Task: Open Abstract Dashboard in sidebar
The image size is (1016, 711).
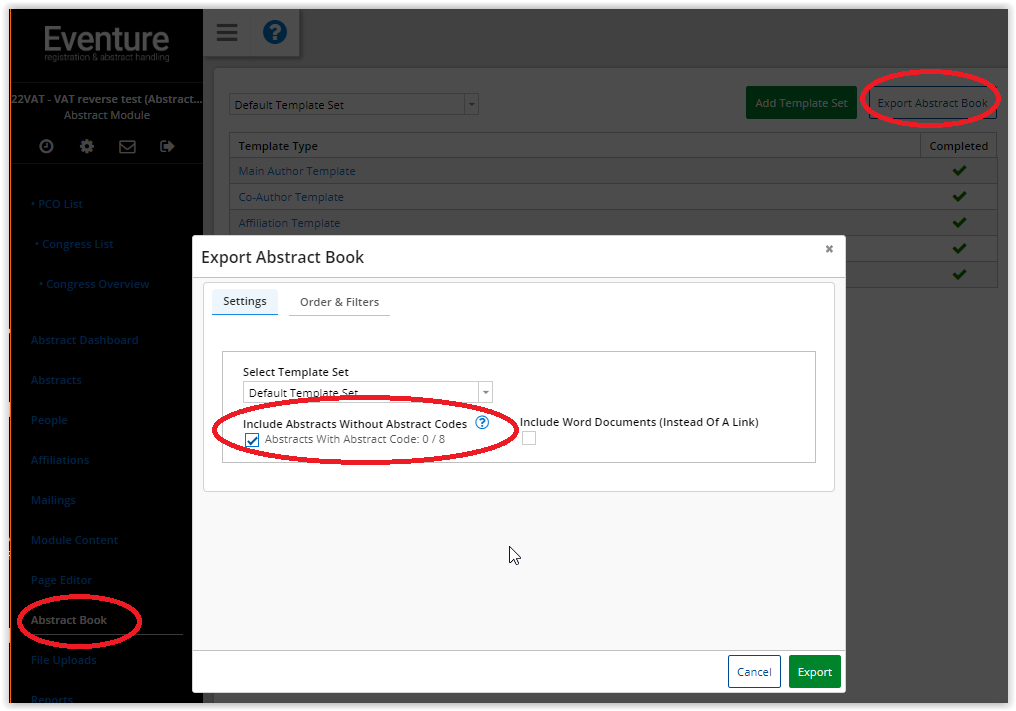Action: pos(84,340)
